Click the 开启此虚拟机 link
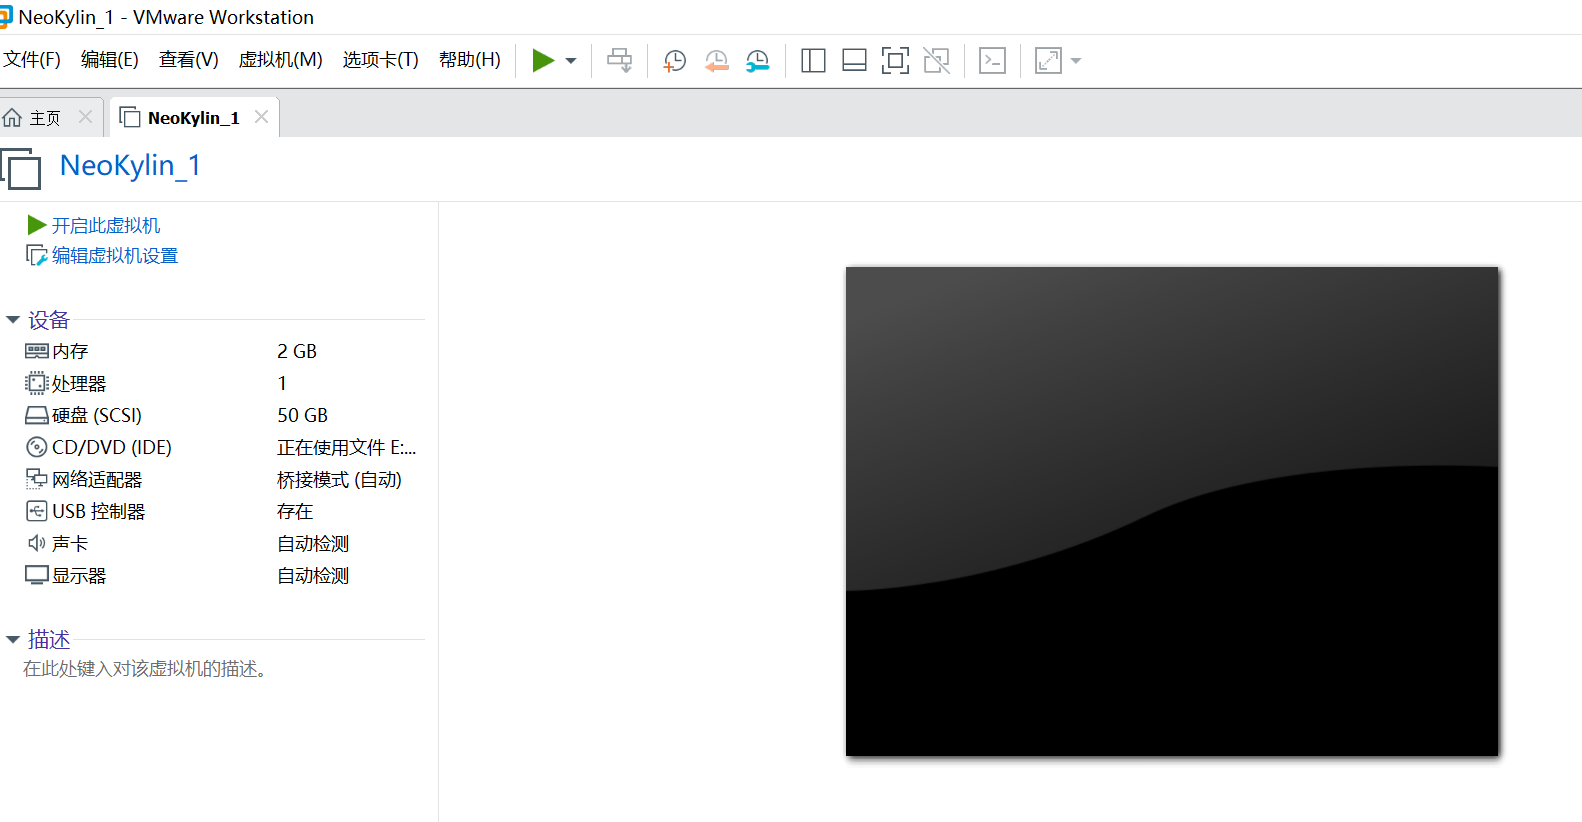Image resolution: width=1582 pixels, height=822 pixels. tap(106, 226)
